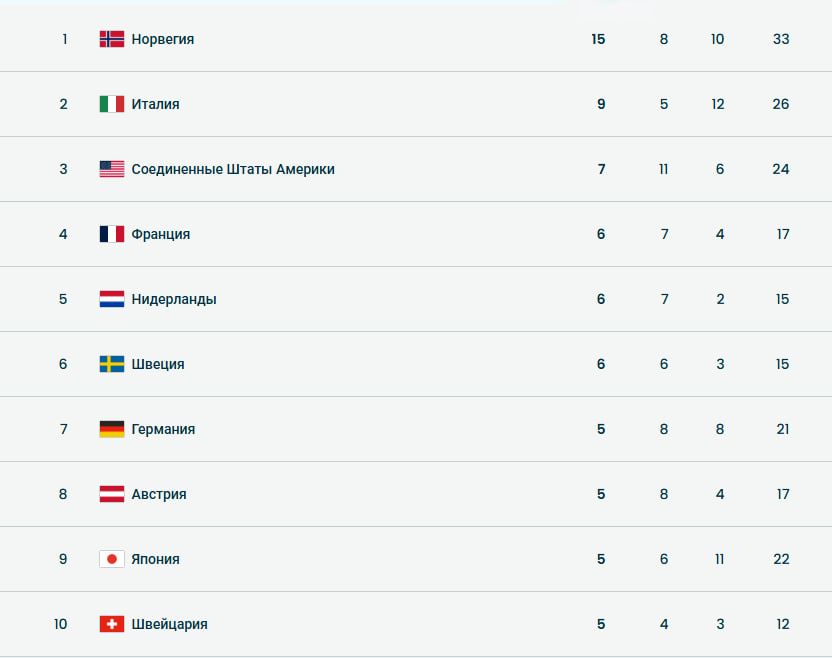Select Соединенные Штаты Америки country name
This screenshot has height=658, width=832.
[x=233, y=169]
